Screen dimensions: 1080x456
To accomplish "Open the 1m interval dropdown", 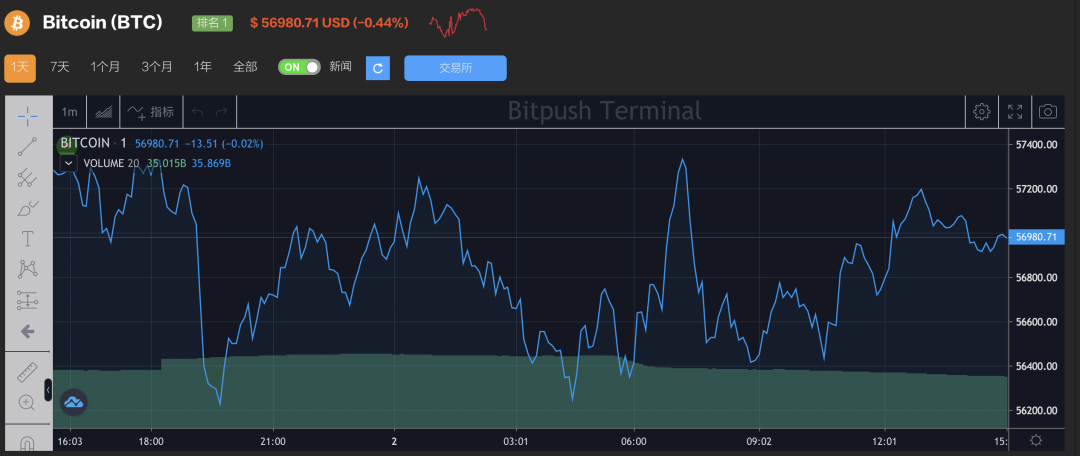I will 70,112.
